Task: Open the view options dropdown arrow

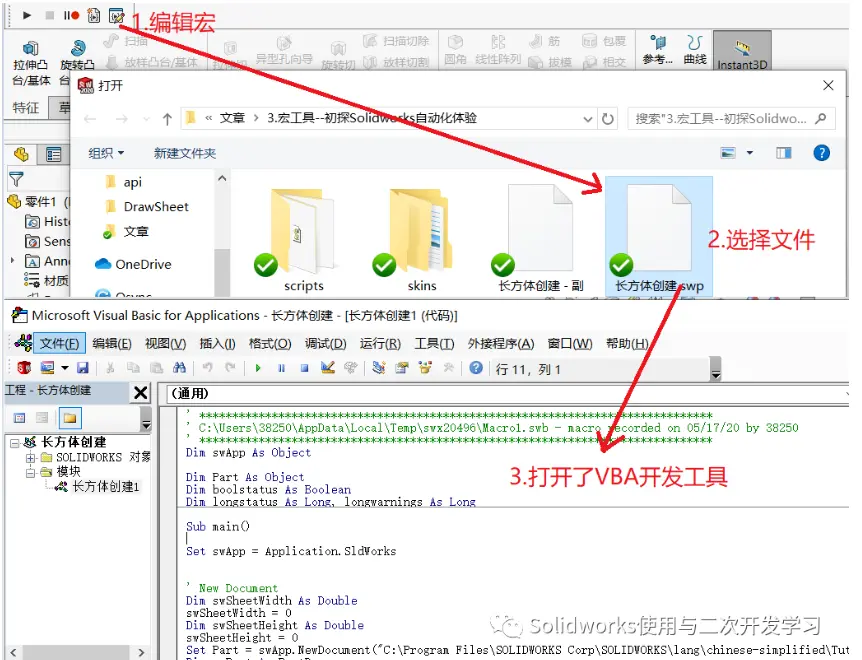Action: tap(749, 153)
